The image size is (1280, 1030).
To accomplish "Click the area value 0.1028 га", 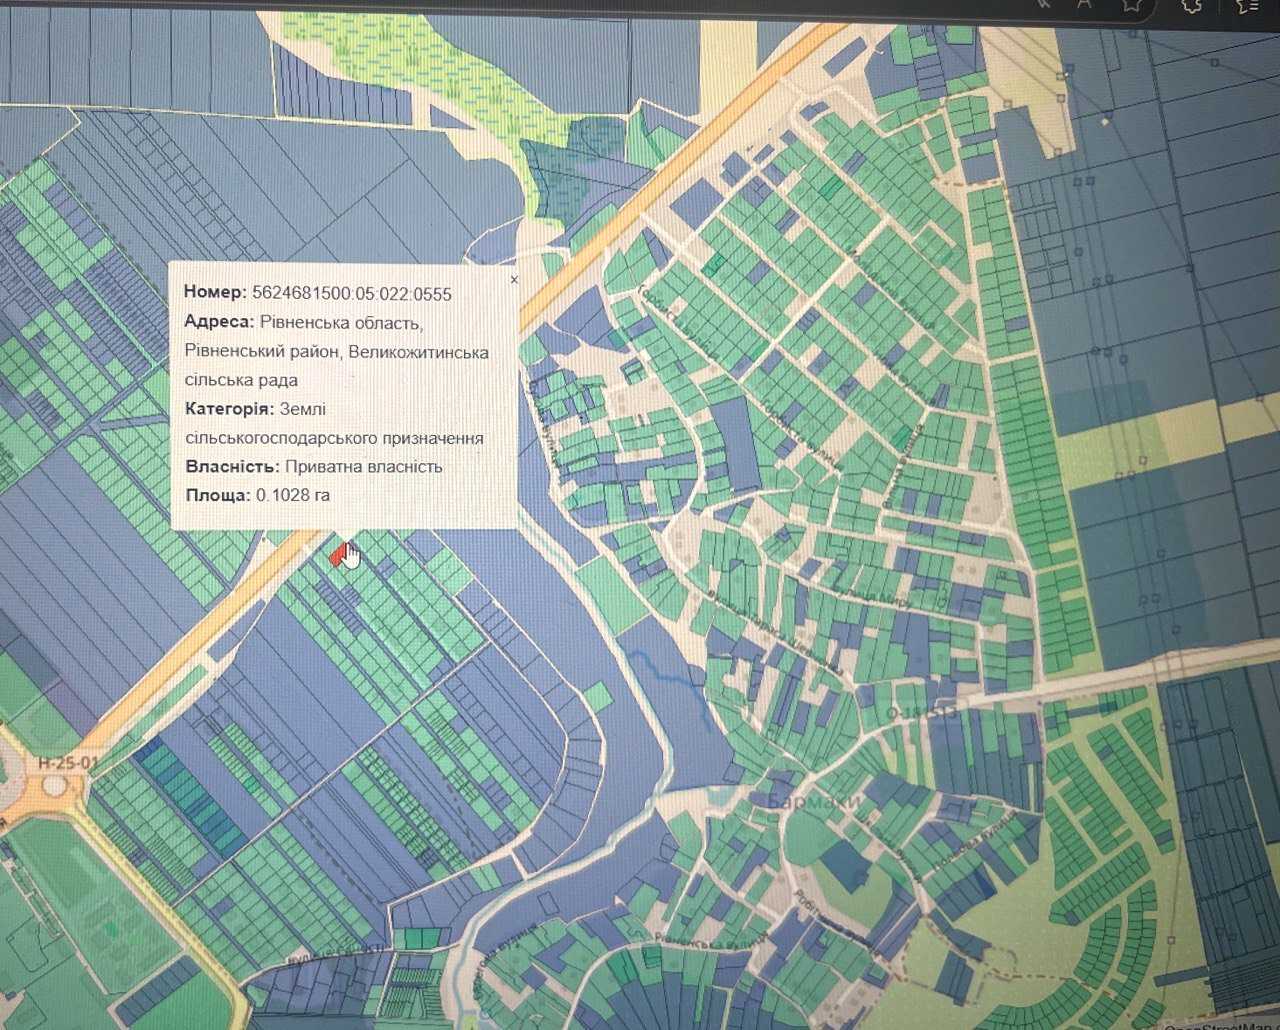I will (293, 495).
